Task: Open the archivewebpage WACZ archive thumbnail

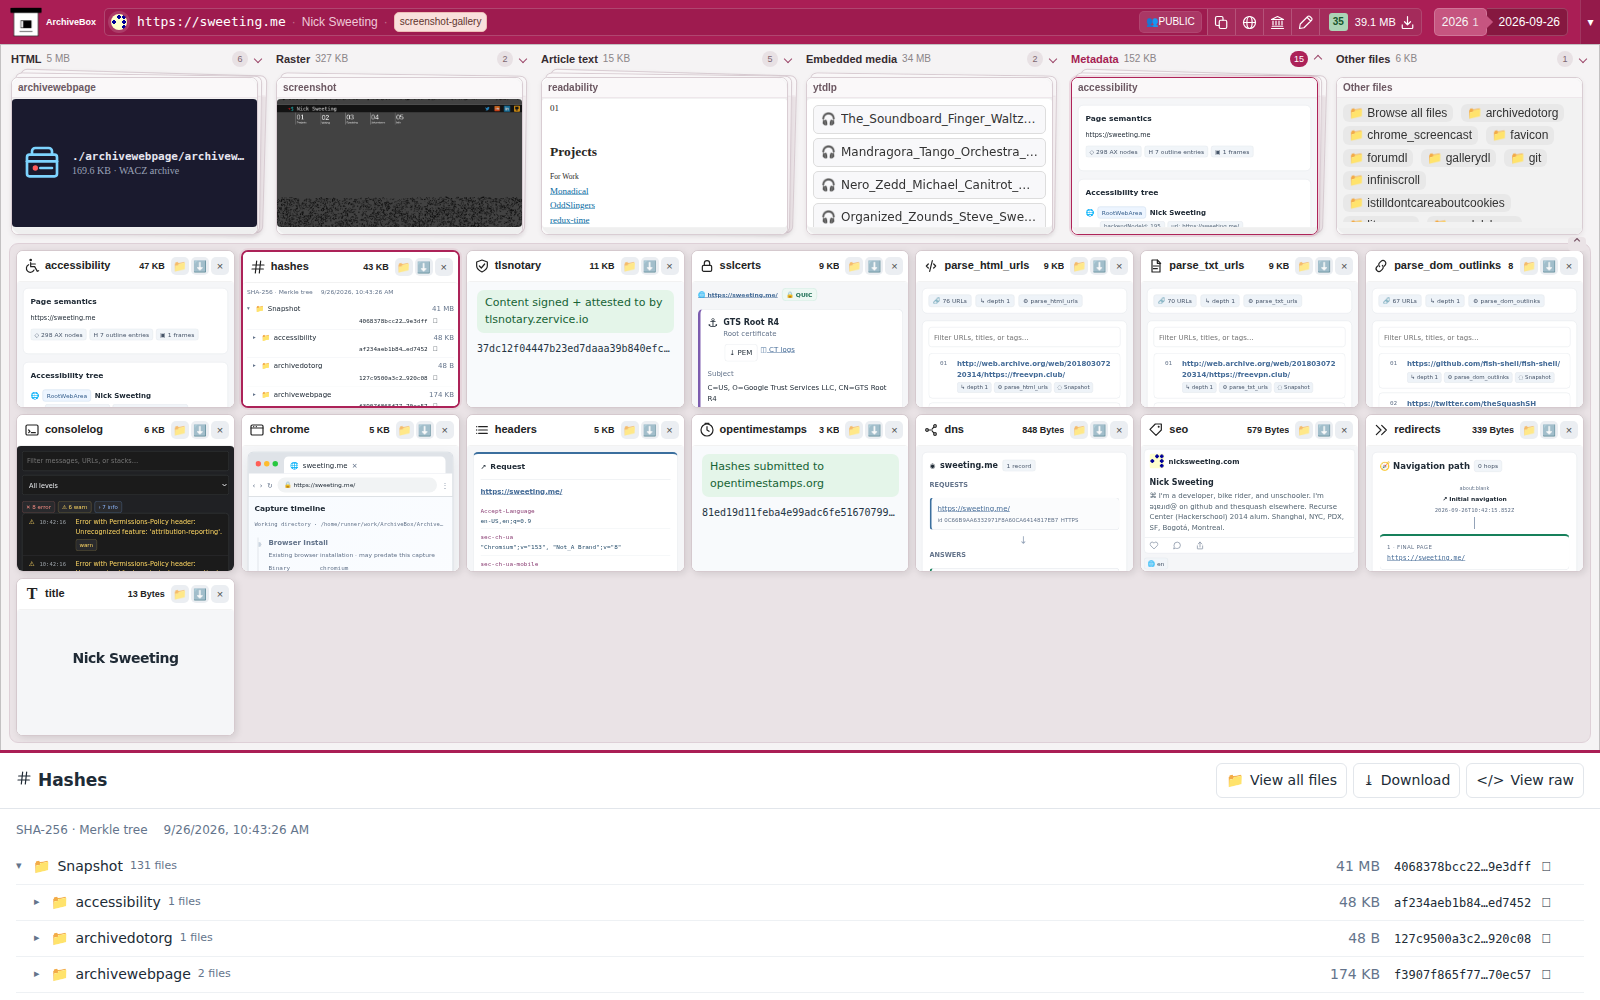Action: 134,163
